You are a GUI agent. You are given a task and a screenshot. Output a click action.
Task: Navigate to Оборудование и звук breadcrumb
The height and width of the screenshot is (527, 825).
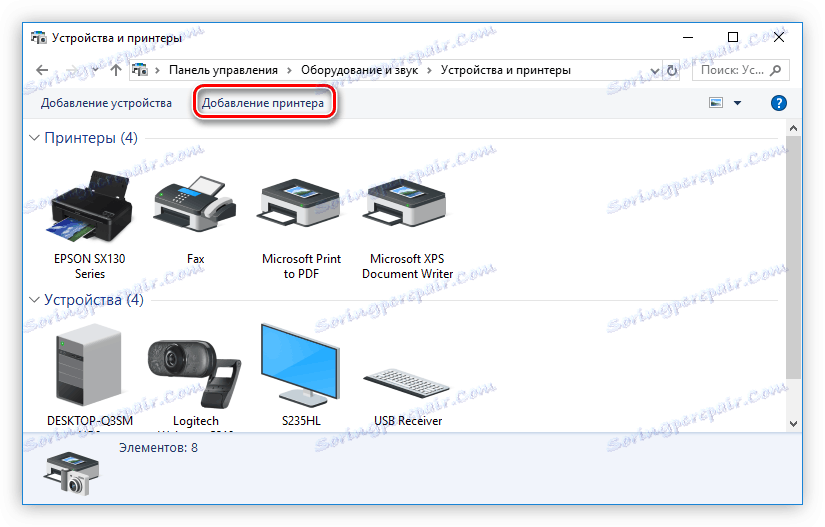click(359, 70)
